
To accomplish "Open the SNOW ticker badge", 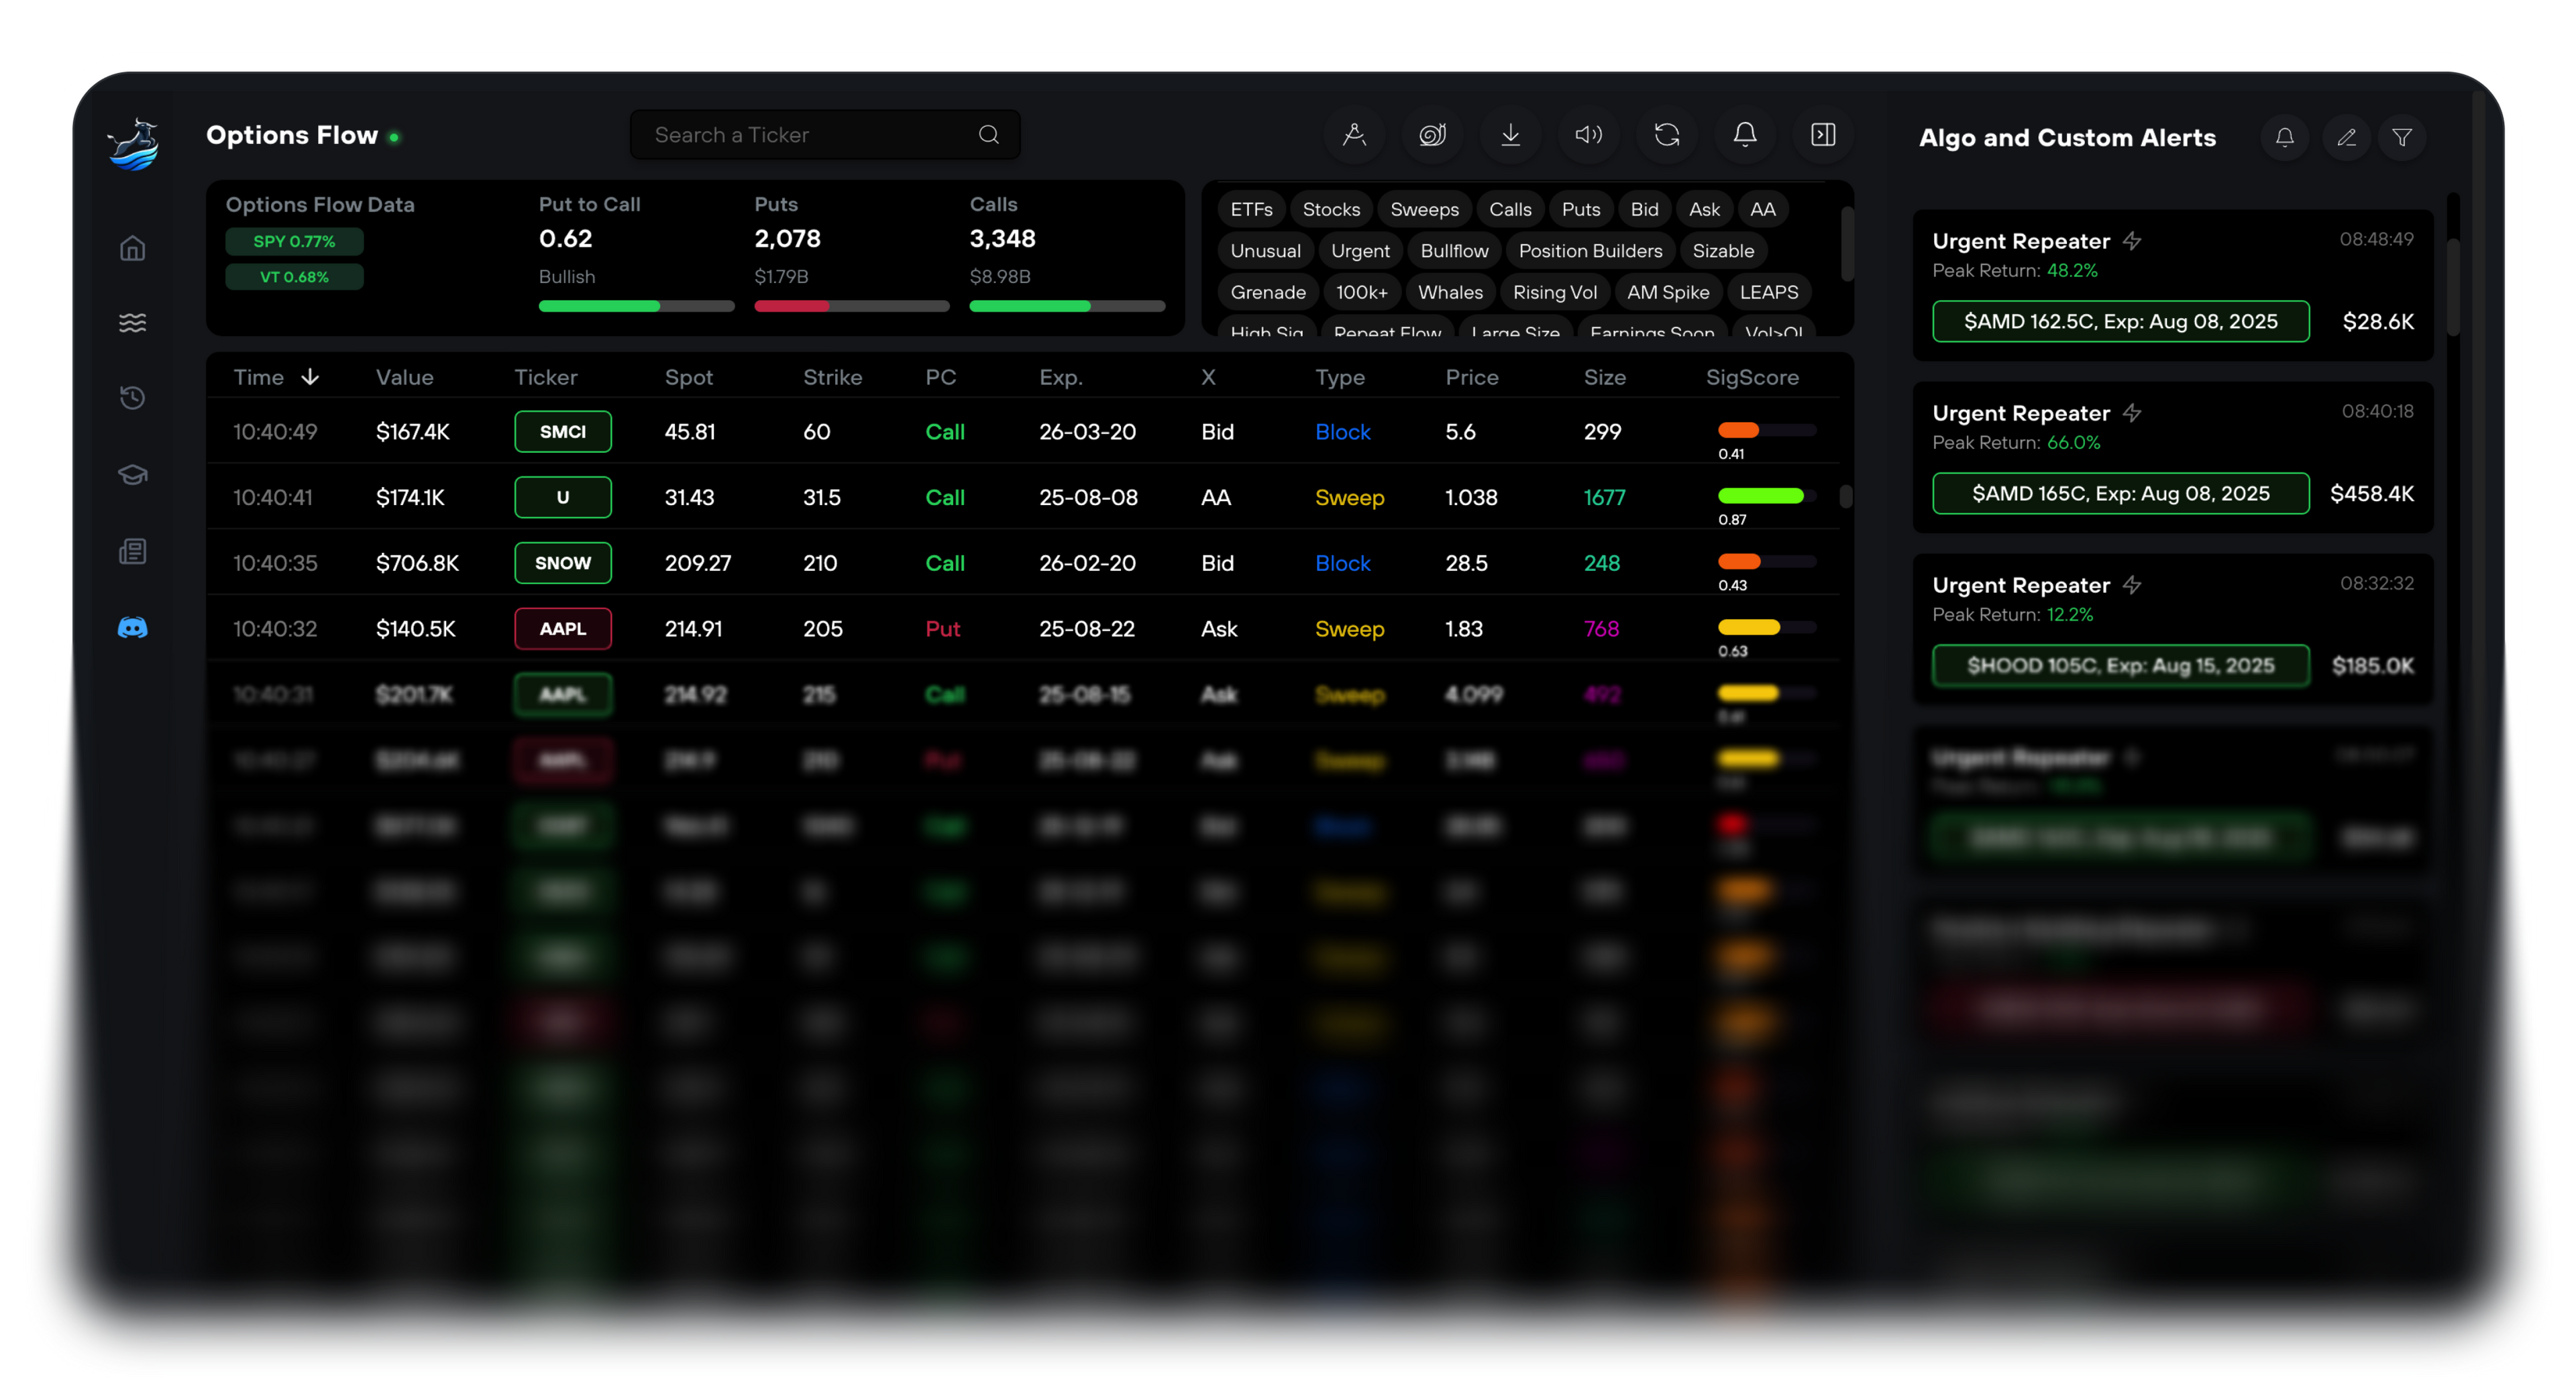I will coord(562,563).
